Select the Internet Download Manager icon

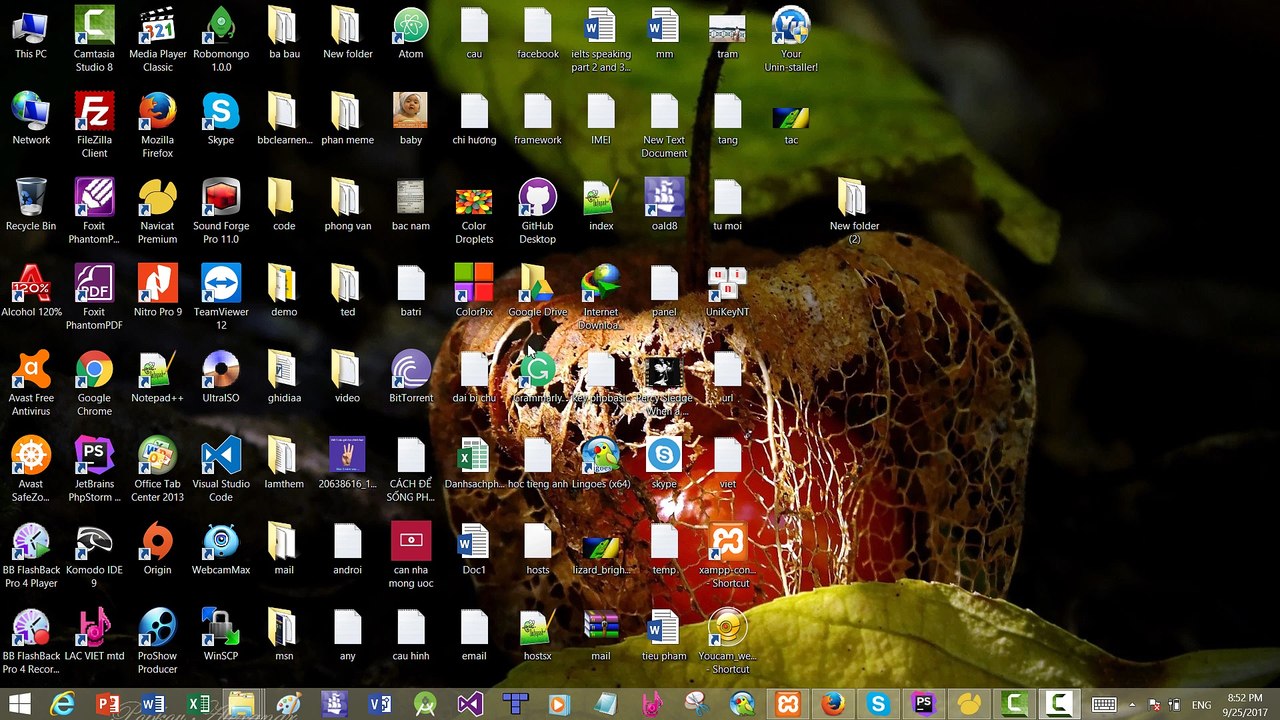tap(601, 297)
